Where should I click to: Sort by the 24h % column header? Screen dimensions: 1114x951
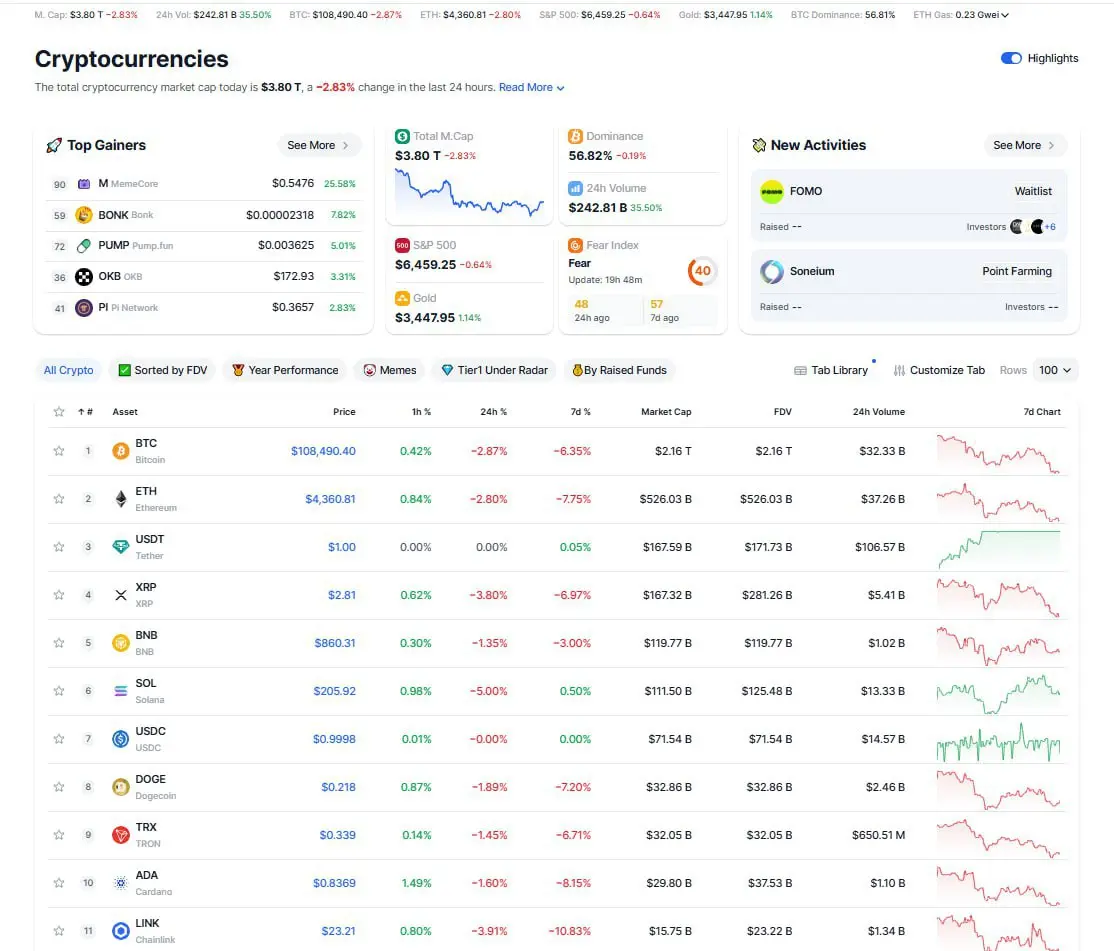[493, 412]
